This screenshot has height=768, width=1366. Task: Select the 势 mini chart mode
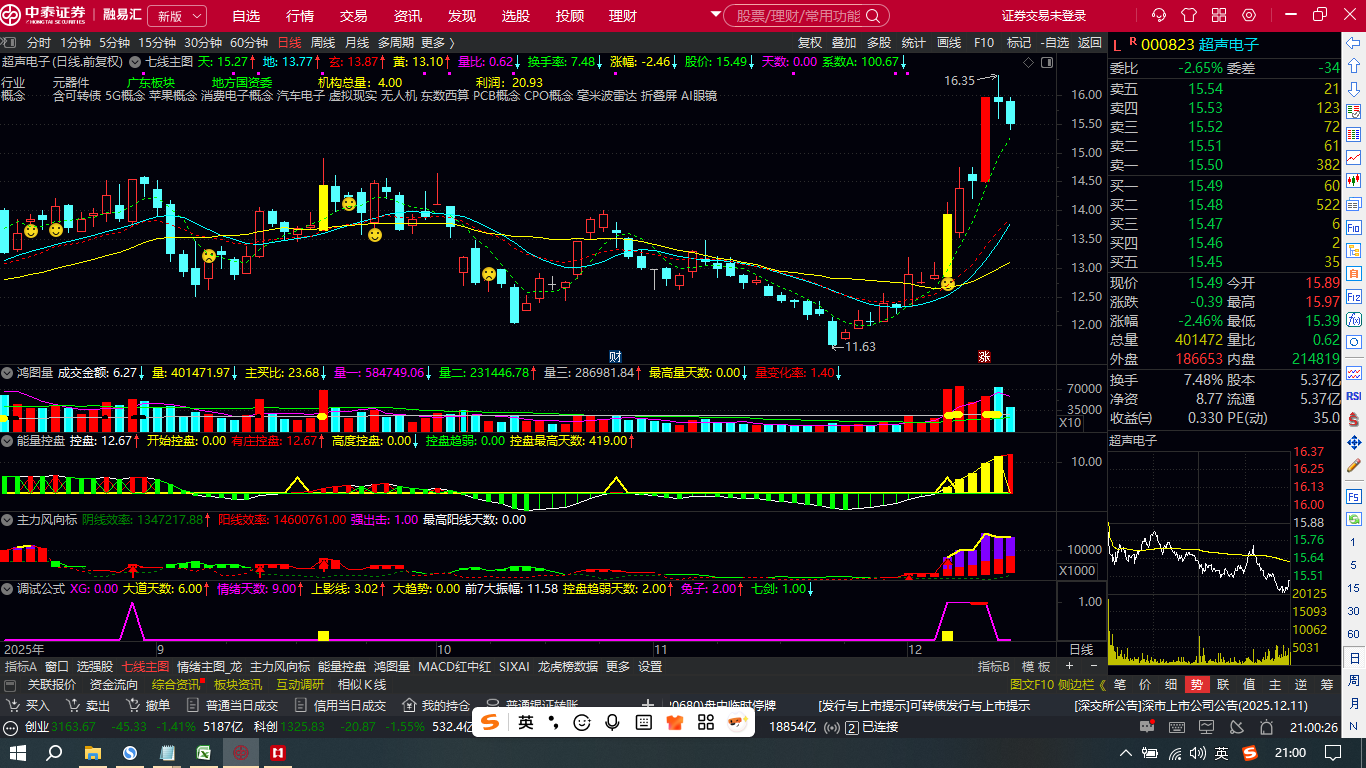1196,685
